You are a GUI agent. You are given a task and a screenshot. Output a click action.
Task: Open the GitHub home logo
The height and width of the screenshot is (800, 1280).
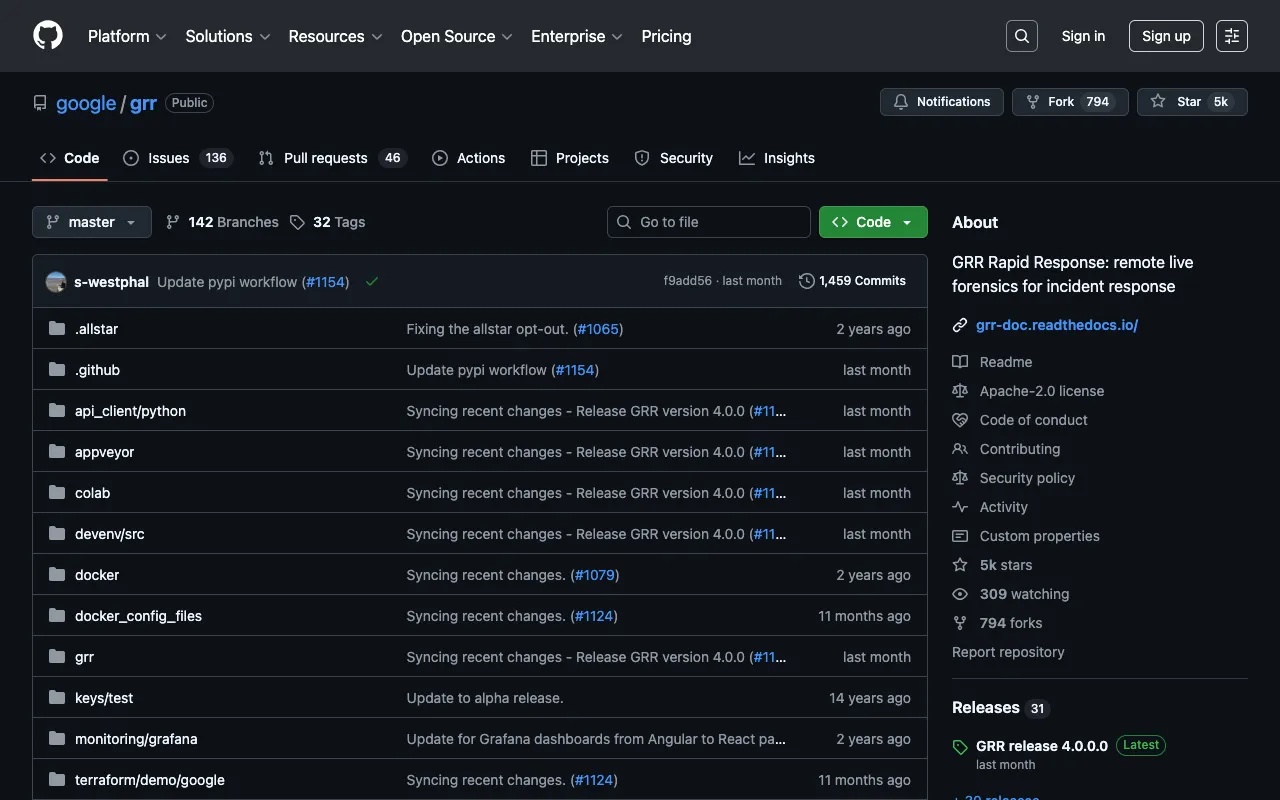[x=47, y=35]
